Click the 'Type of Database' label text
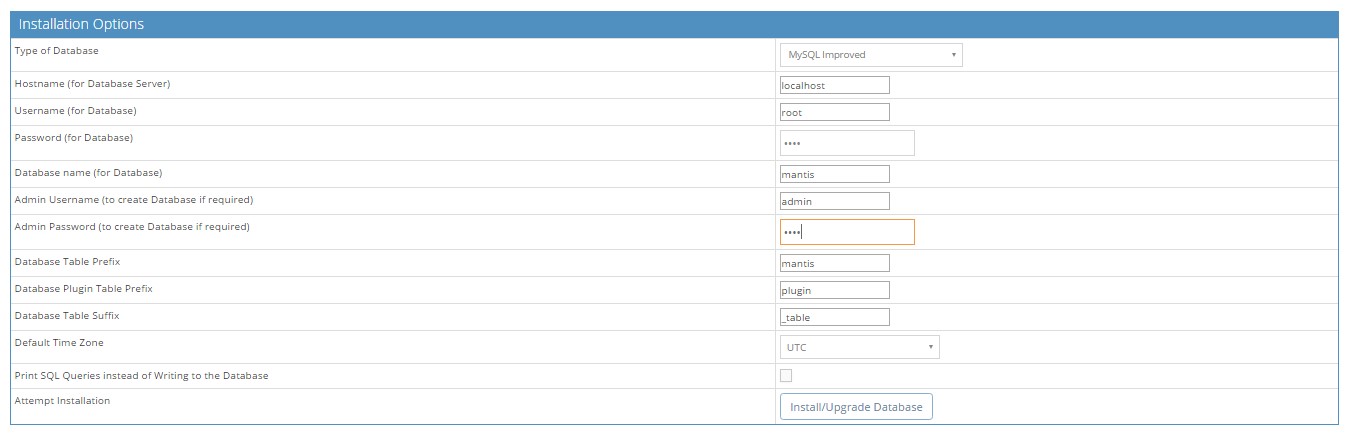 57,50
